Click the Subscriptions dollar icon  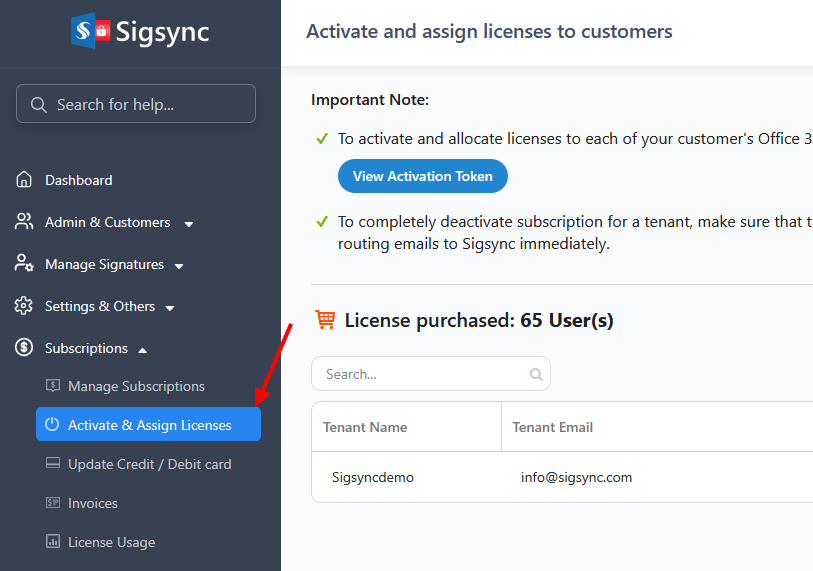[25, 348]
